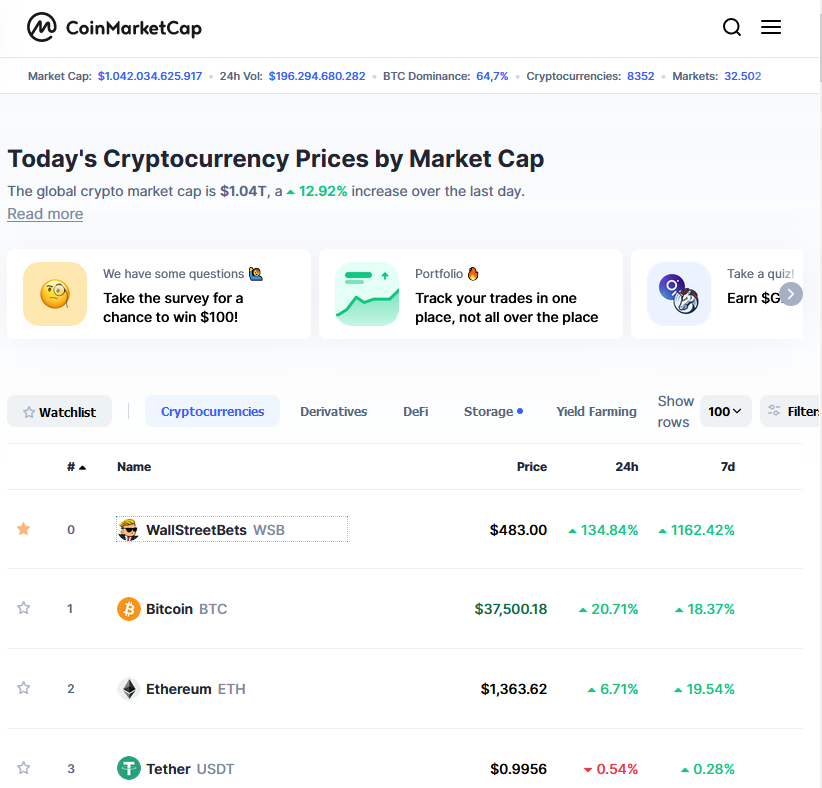Click the WallStreetBets coin icon

(x=128, y=529)
